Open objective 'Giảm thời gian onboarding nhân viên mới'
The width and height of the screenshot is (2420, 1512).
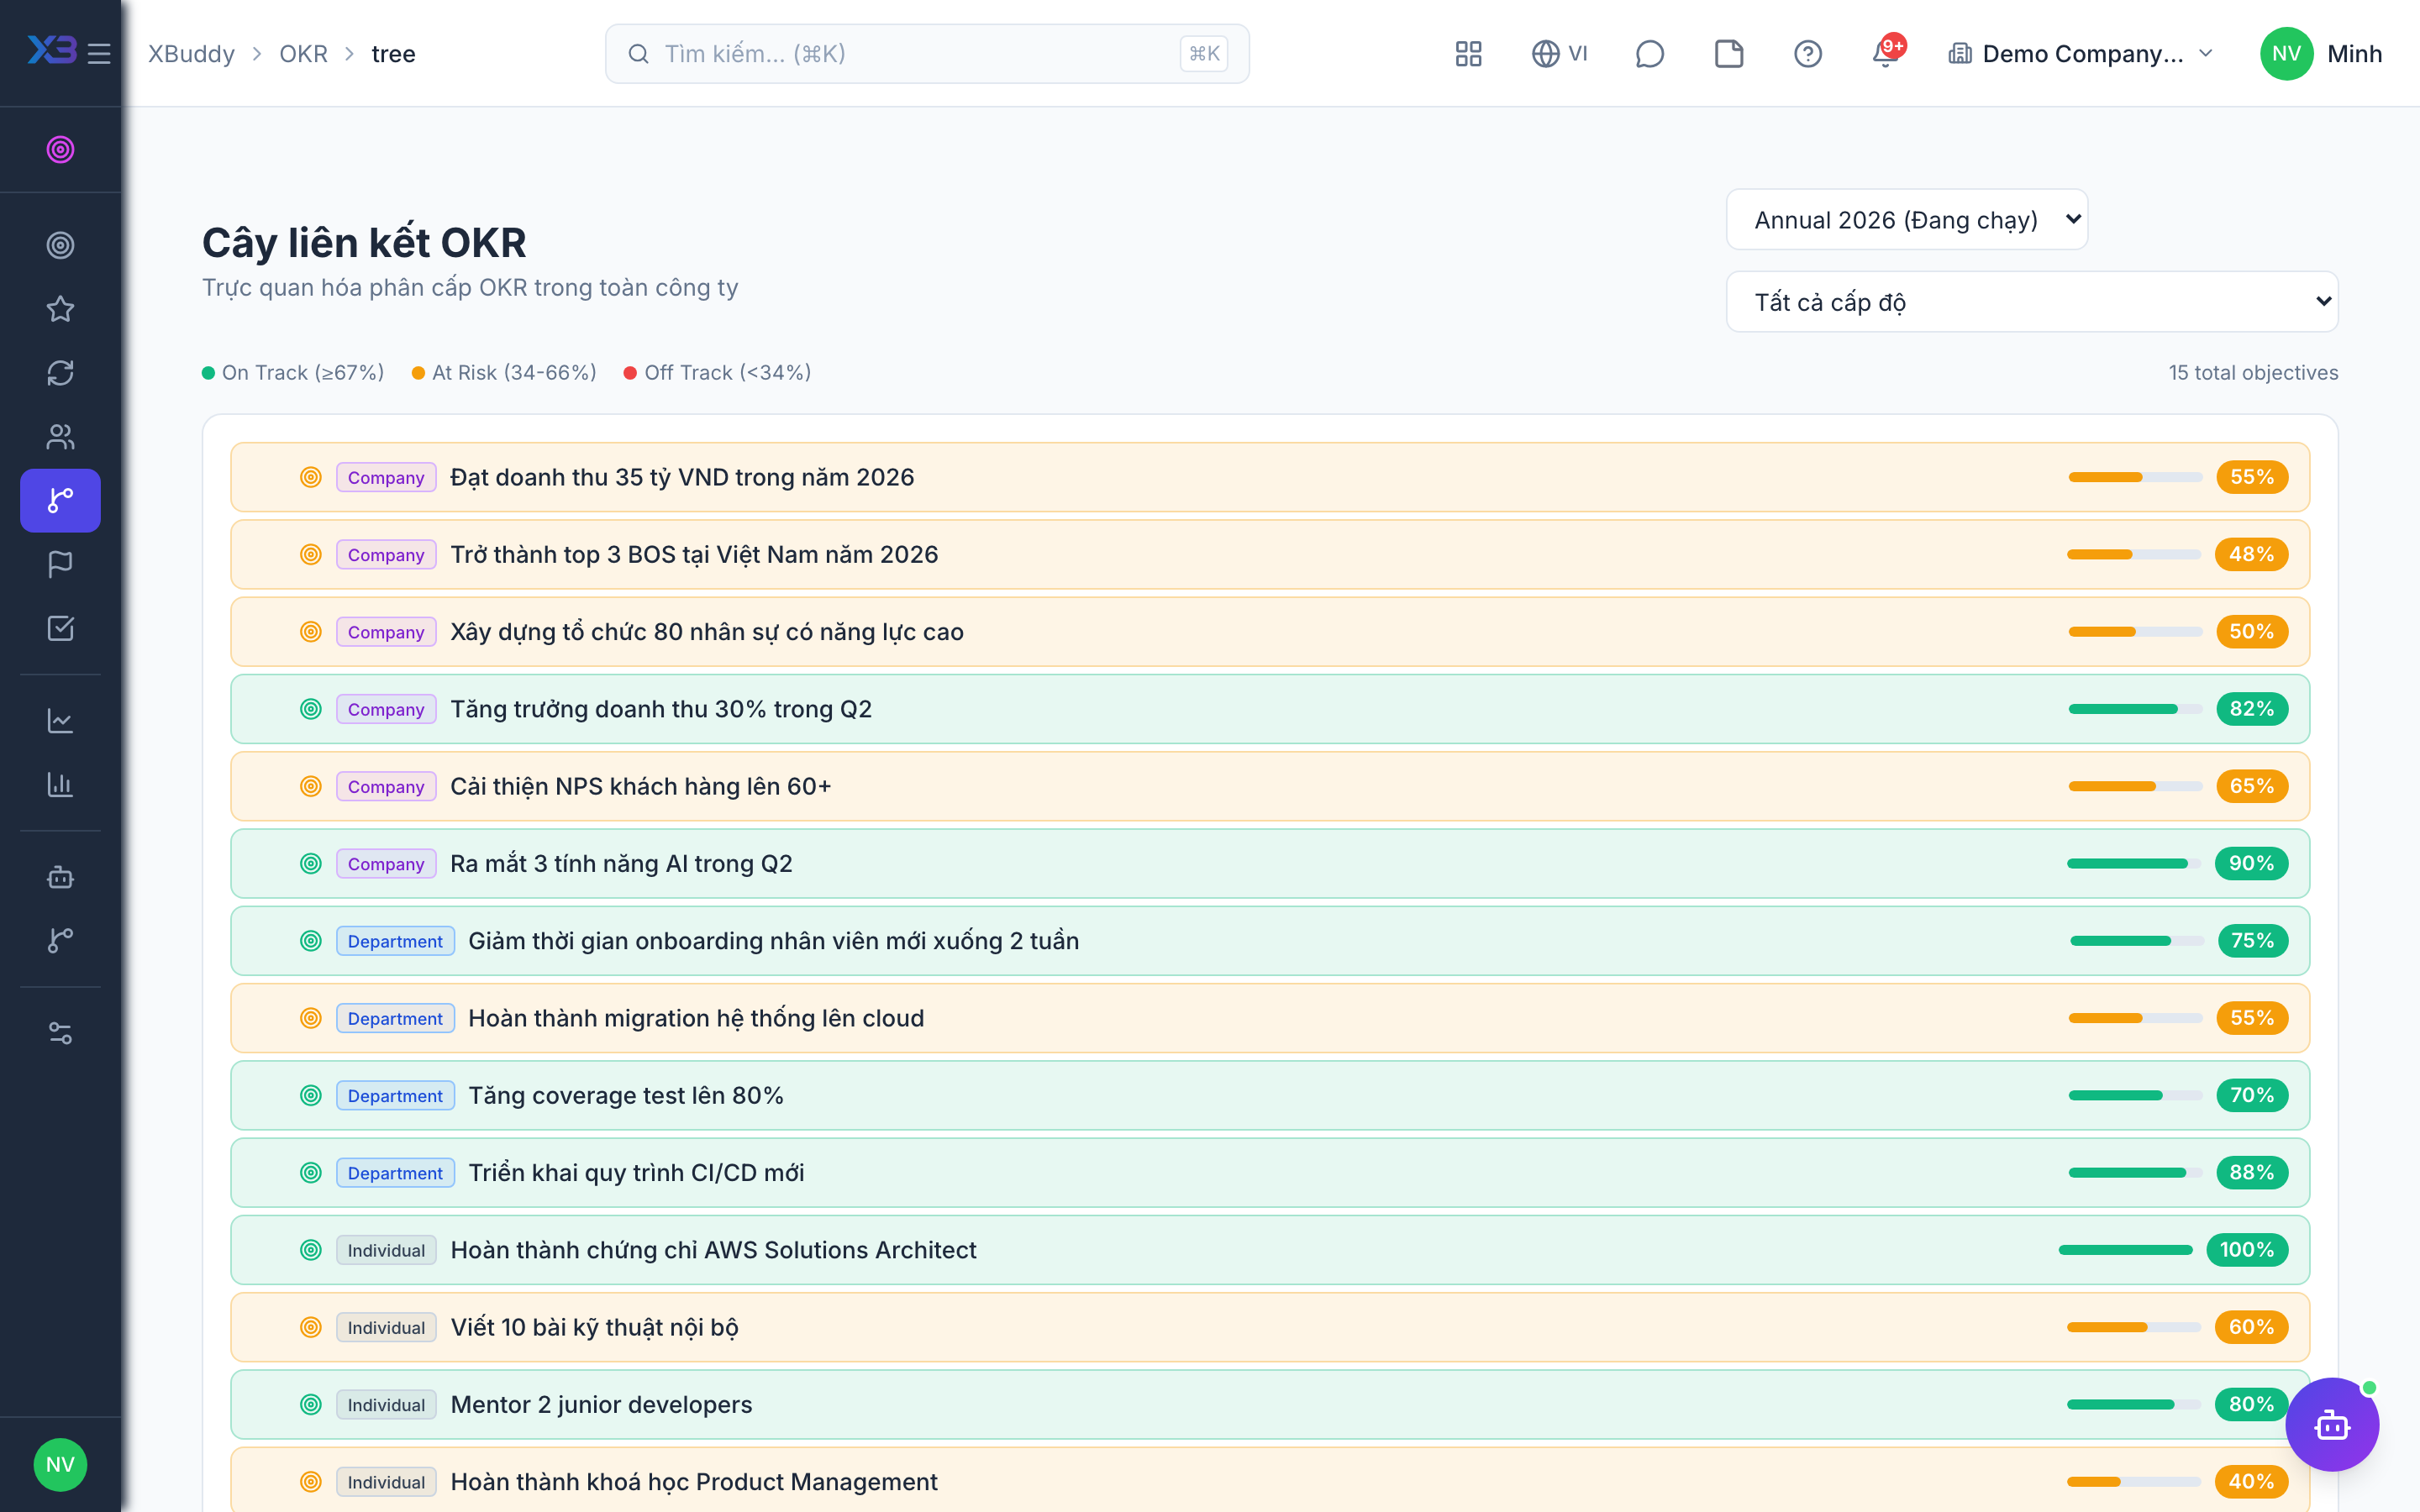(x=1270, y=940)
